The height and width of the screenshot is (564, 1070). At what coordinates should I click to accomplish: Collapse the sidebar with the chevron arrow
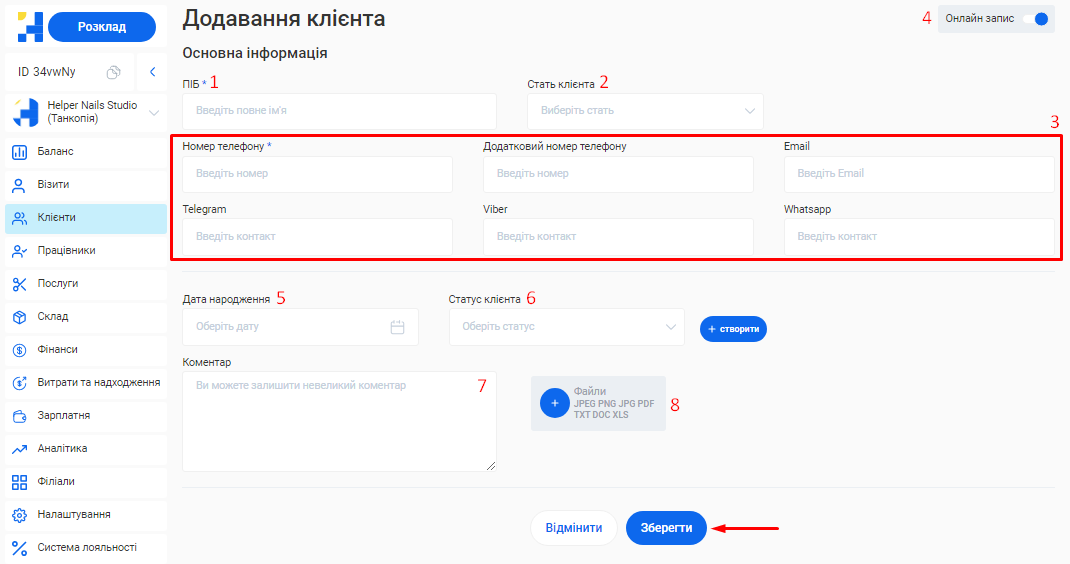(152, 72)
